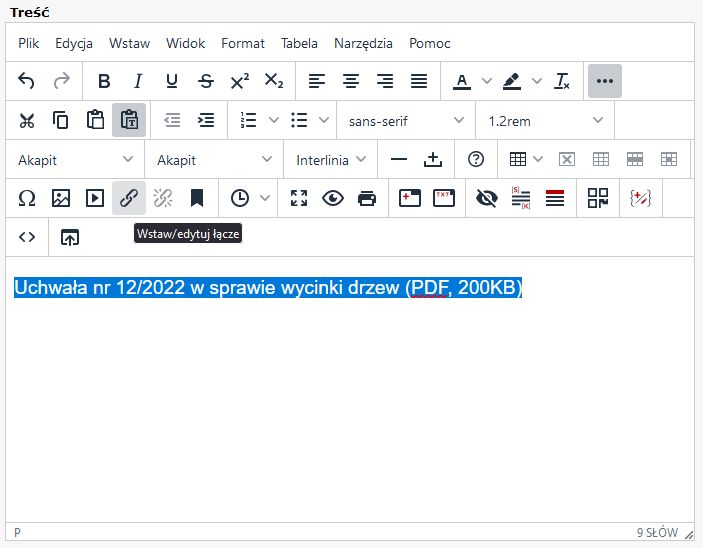Switch editor to fullscreen mode
This screenshot has height=548, width=703.
pos(299,198)
